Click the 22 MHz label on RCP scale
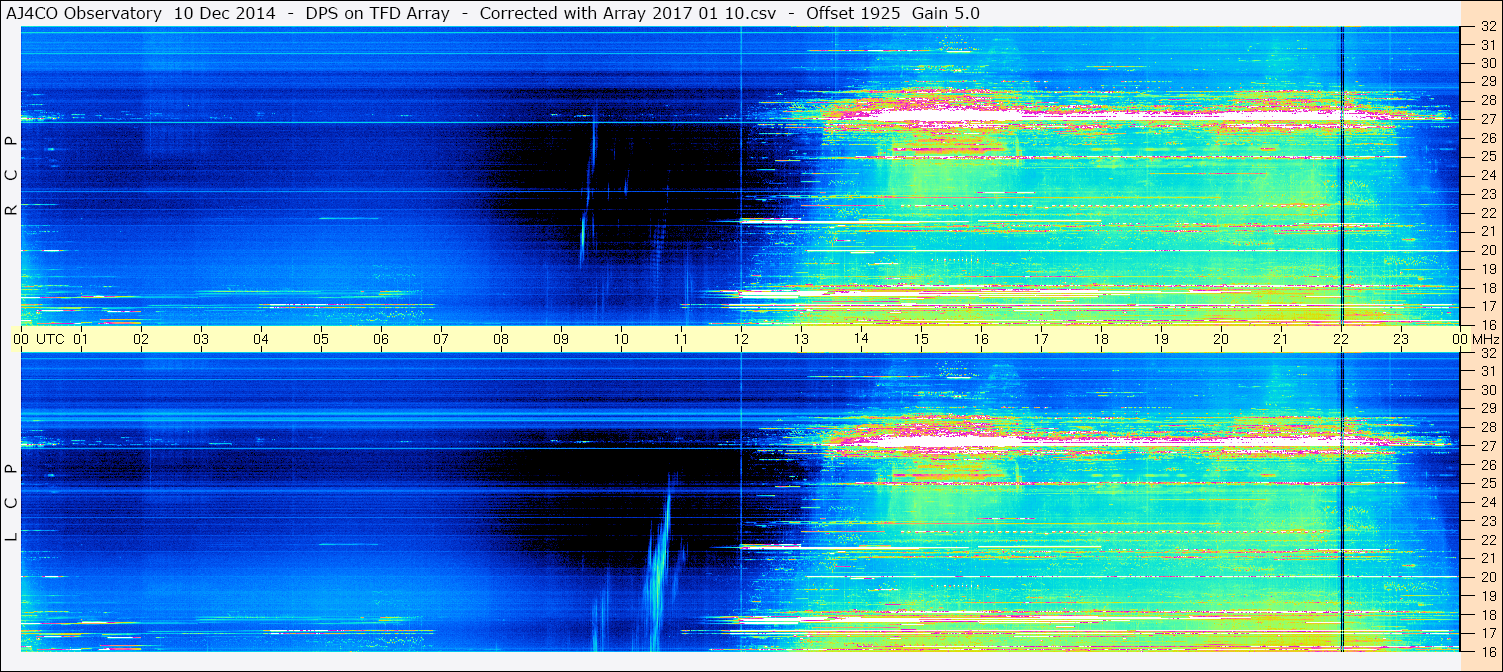The width and height of the screenshot is (1503, 672). pyautogui.click(x=1488, y=212)
